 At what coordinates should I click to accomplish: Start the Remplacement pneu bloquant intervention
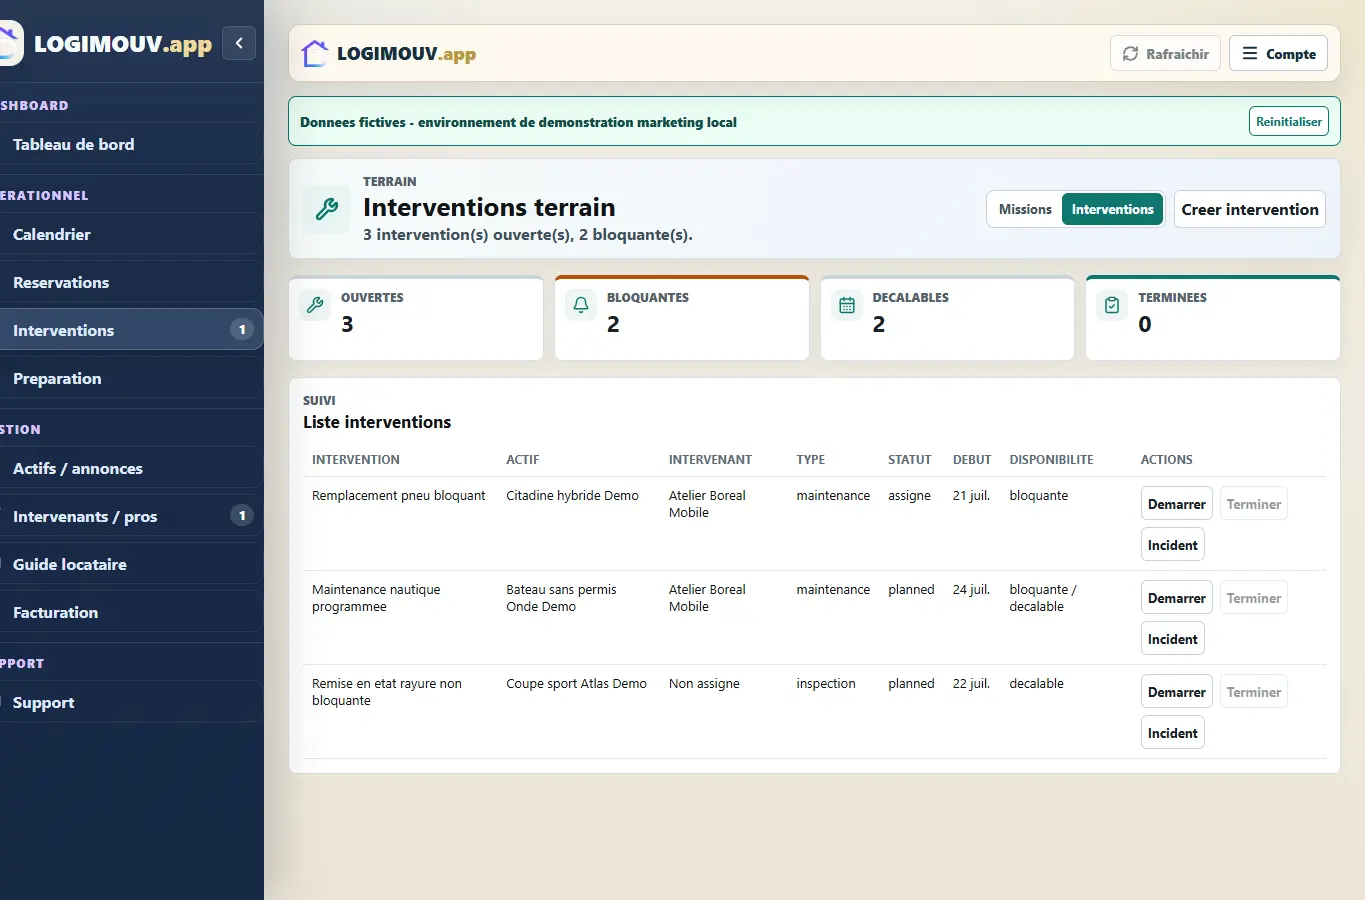pyautogui.click(x=1176, y=504)
